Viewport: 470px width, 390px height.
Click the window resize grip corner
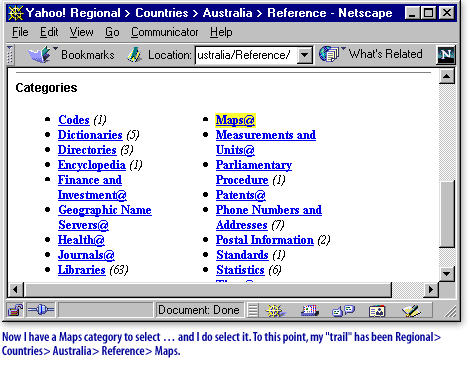click(450, 312)
